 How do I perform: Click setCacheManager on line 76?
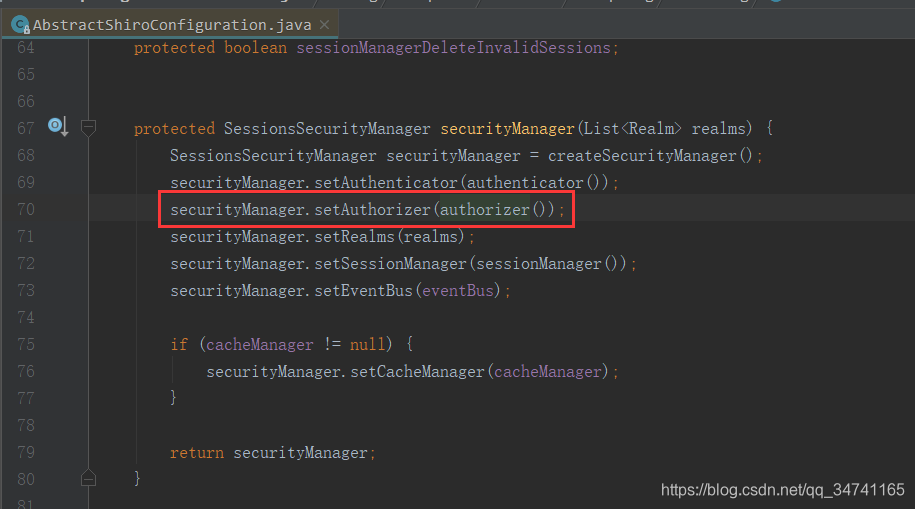[x=417, y=371]
